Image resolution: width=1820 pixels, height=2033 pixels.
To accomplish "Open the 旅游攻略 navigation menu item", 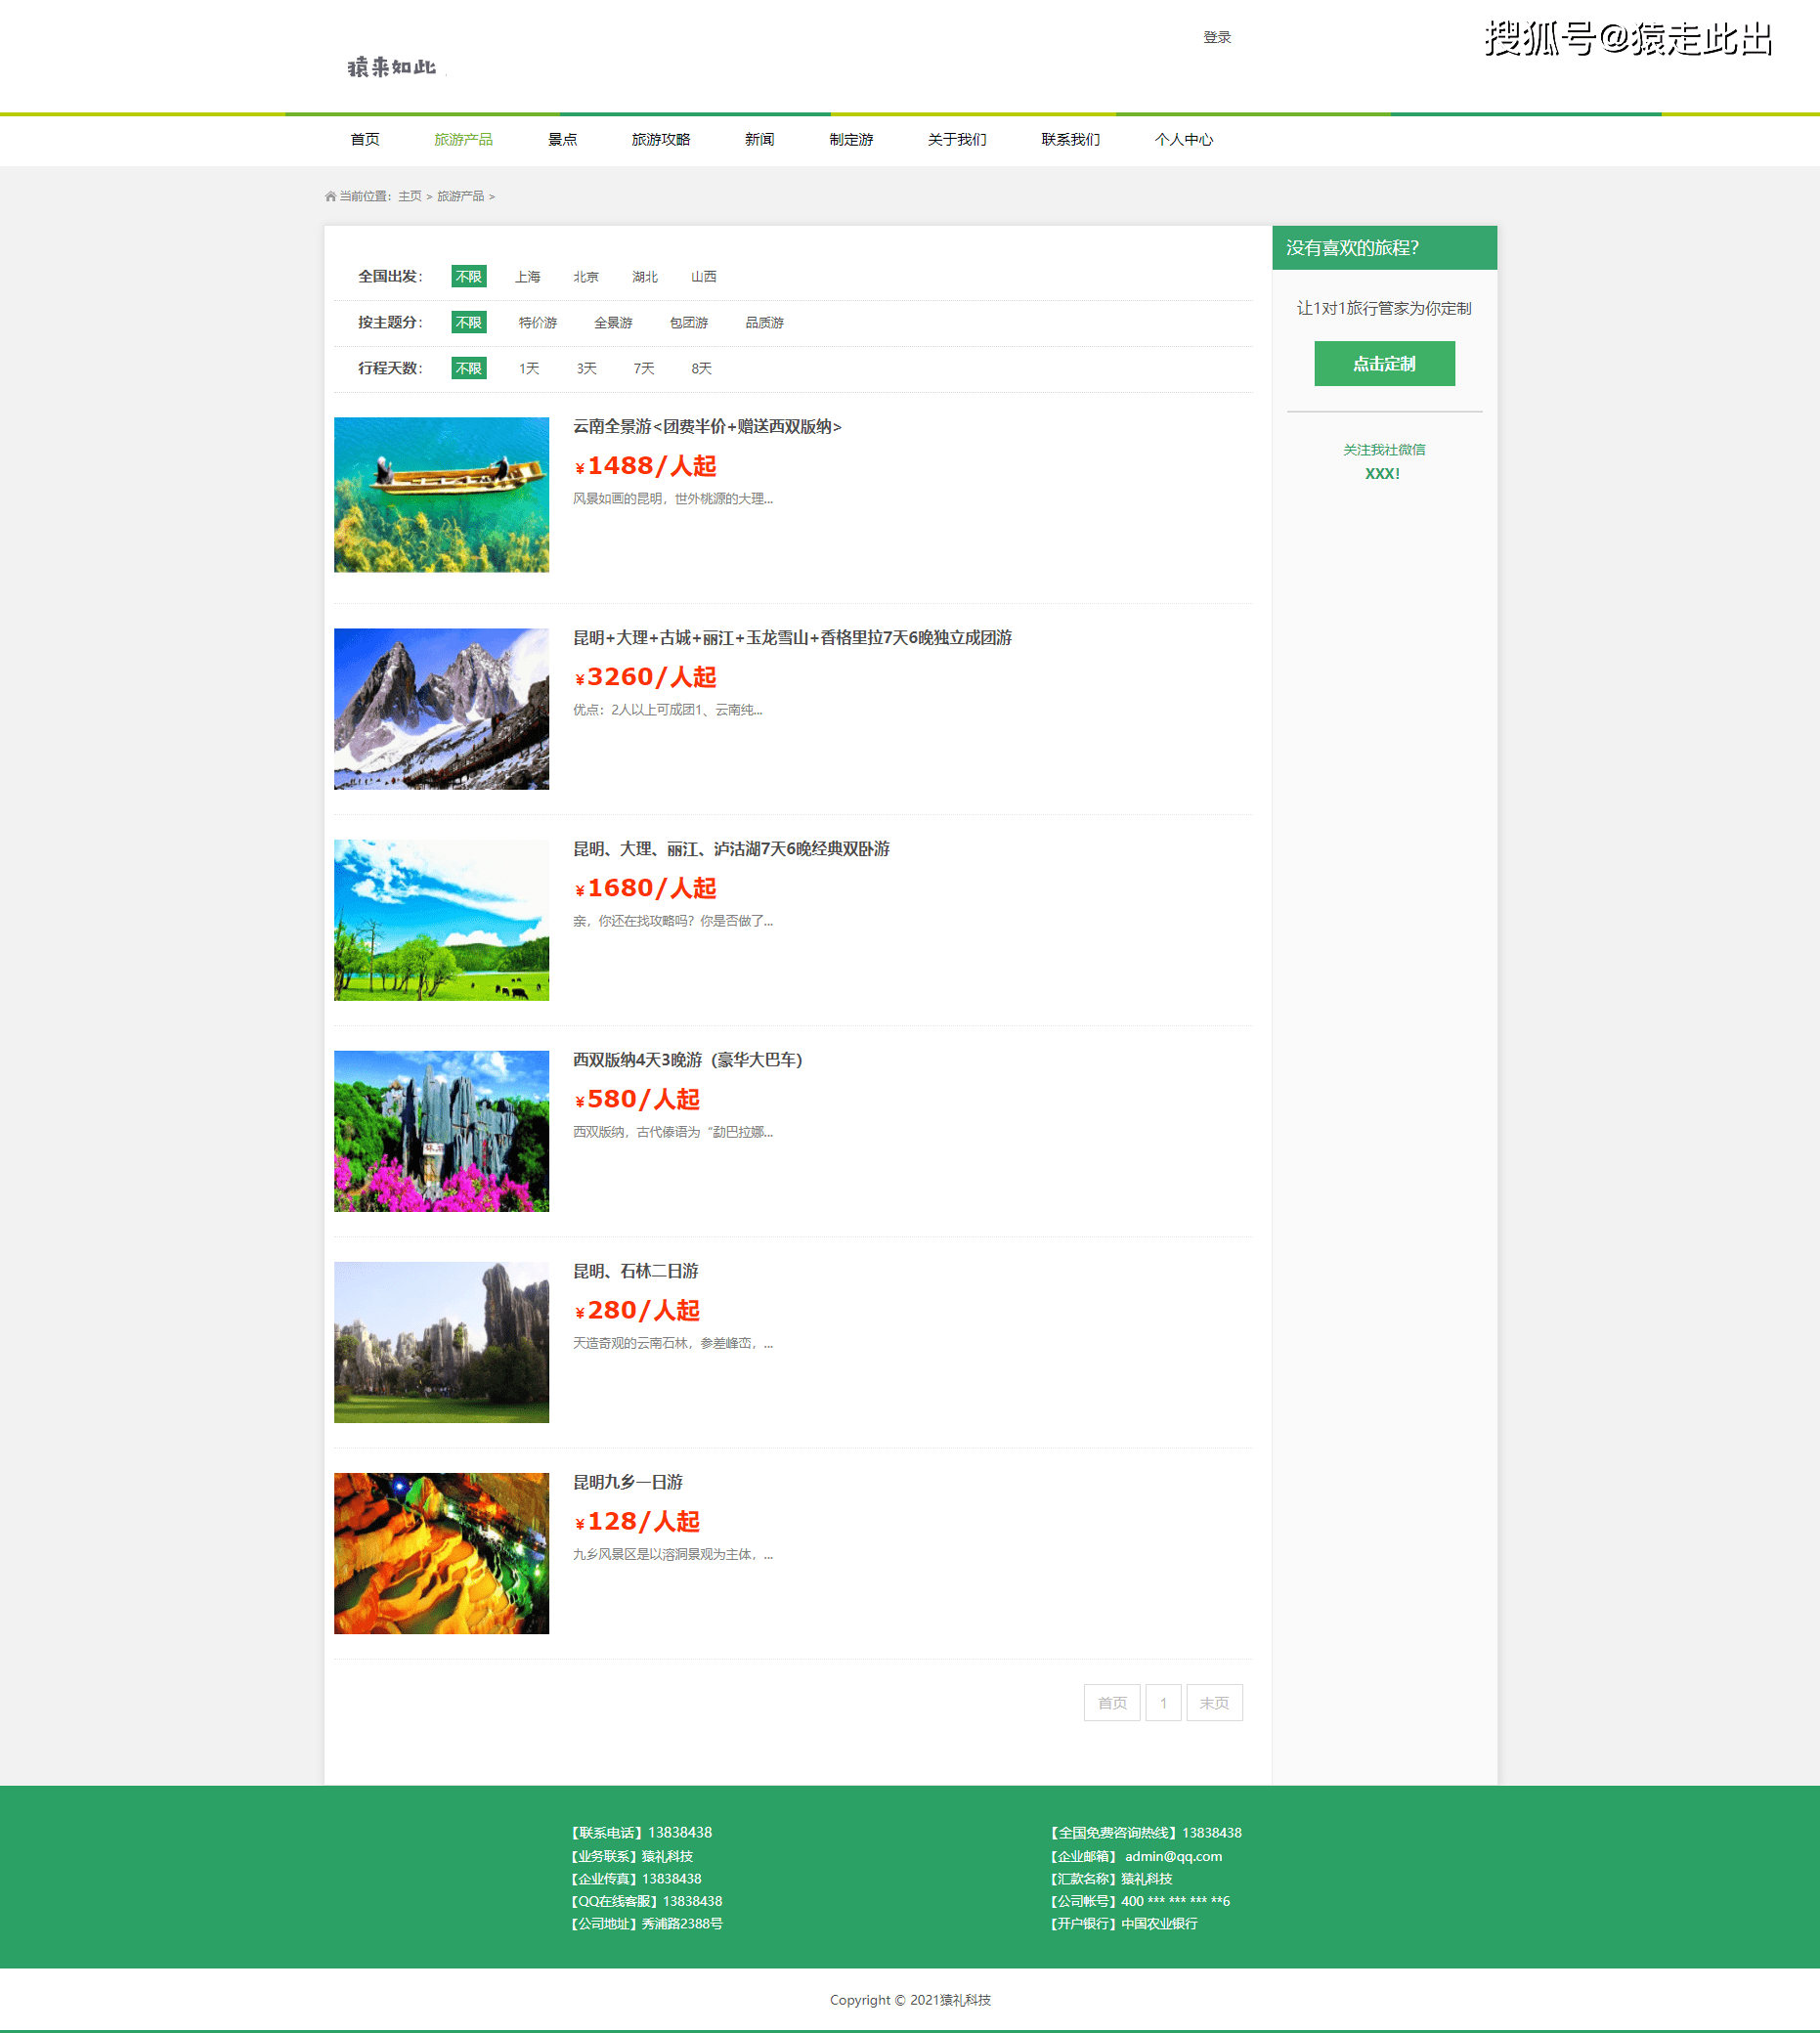I will point(660,140).
